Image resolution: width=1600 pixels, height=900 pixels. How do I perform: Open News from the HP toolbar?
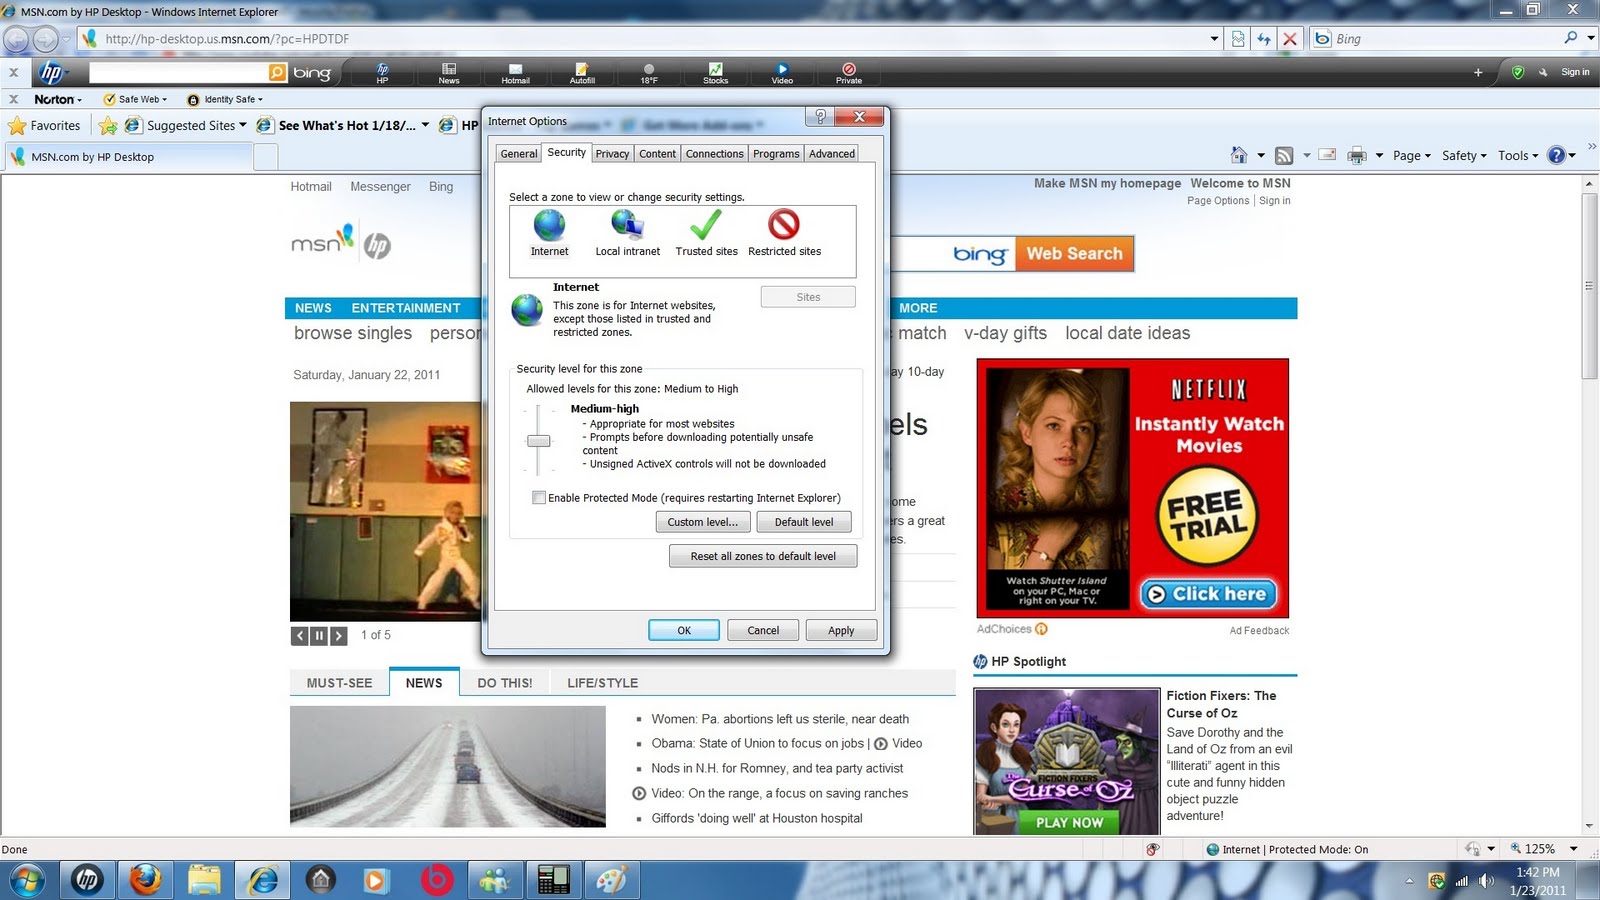pyautogui.click(x=449, y=73)
